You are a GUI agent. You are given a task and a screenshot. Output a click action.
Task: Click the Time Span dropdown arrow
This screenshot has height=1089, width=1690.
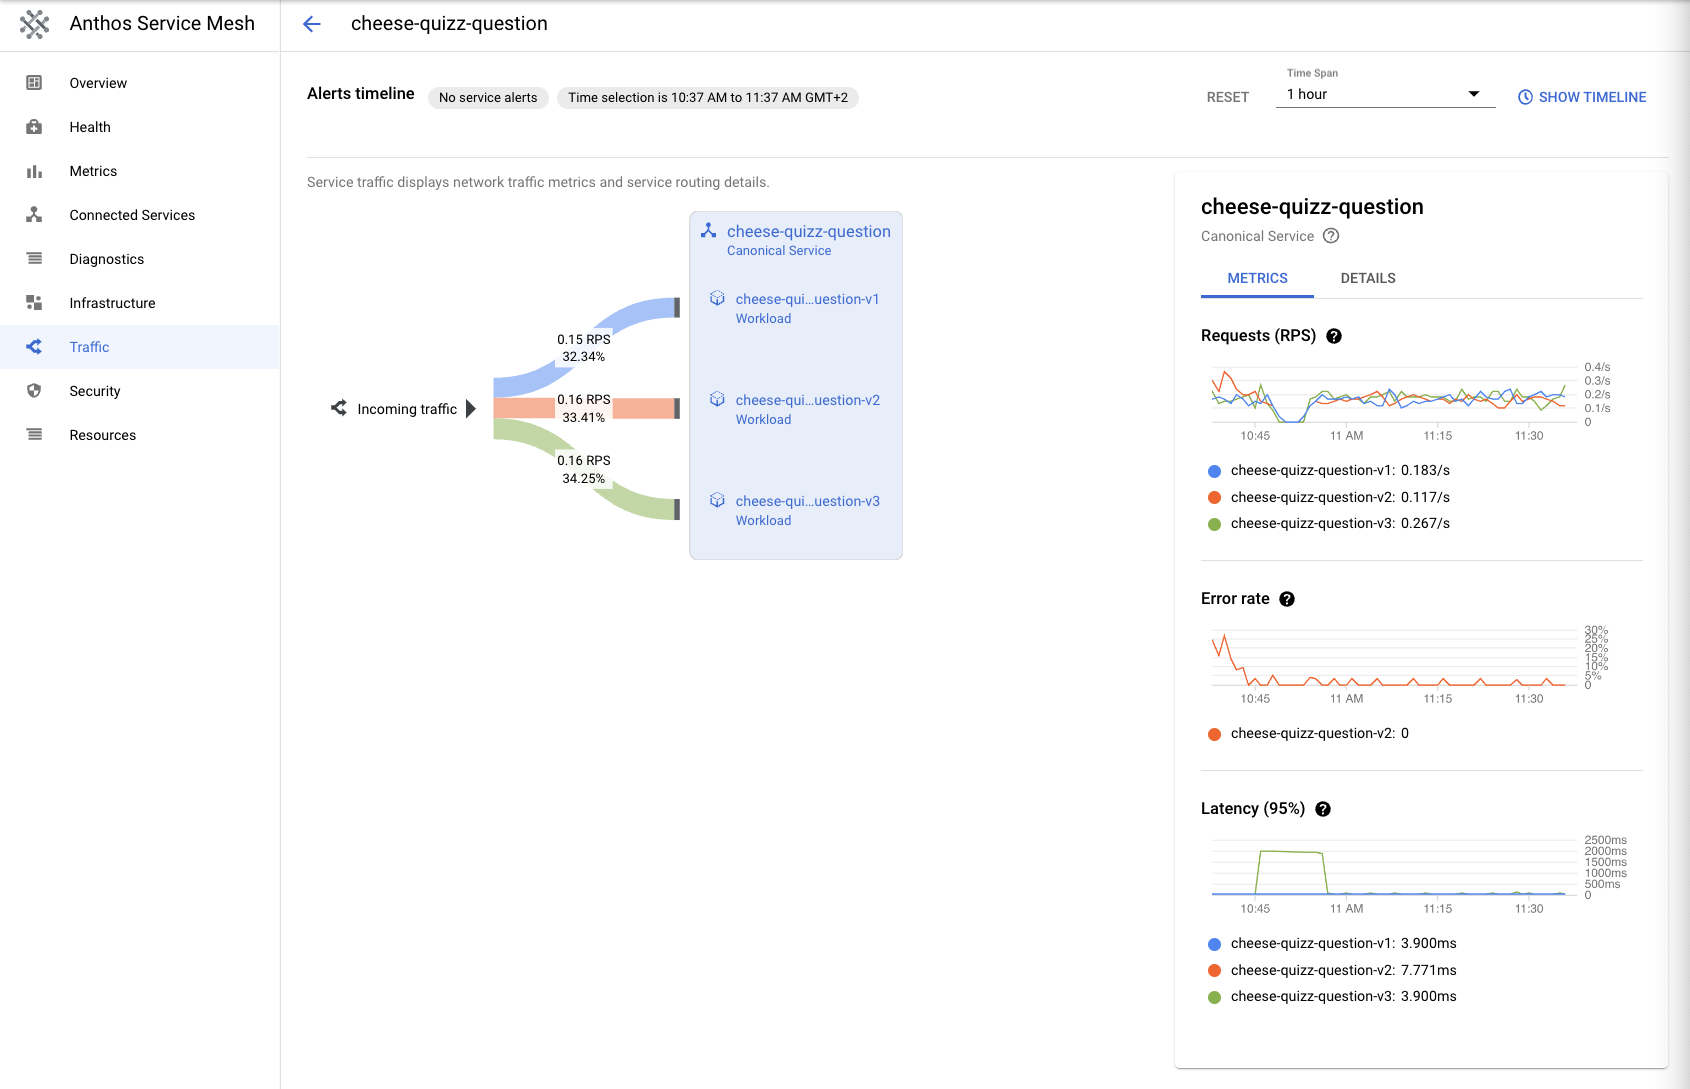tap(1473, 94)
